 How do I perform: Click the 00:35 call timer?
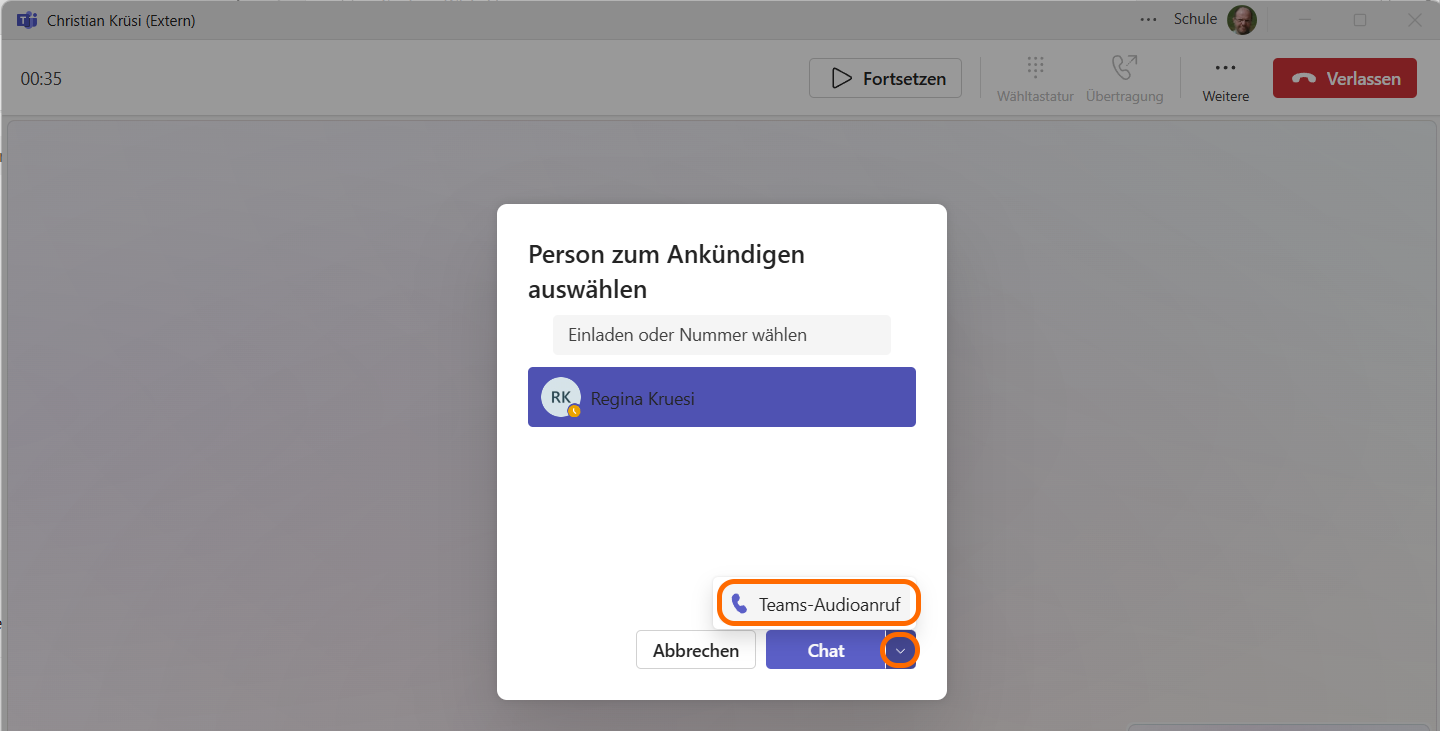click(x=41, y=79)
